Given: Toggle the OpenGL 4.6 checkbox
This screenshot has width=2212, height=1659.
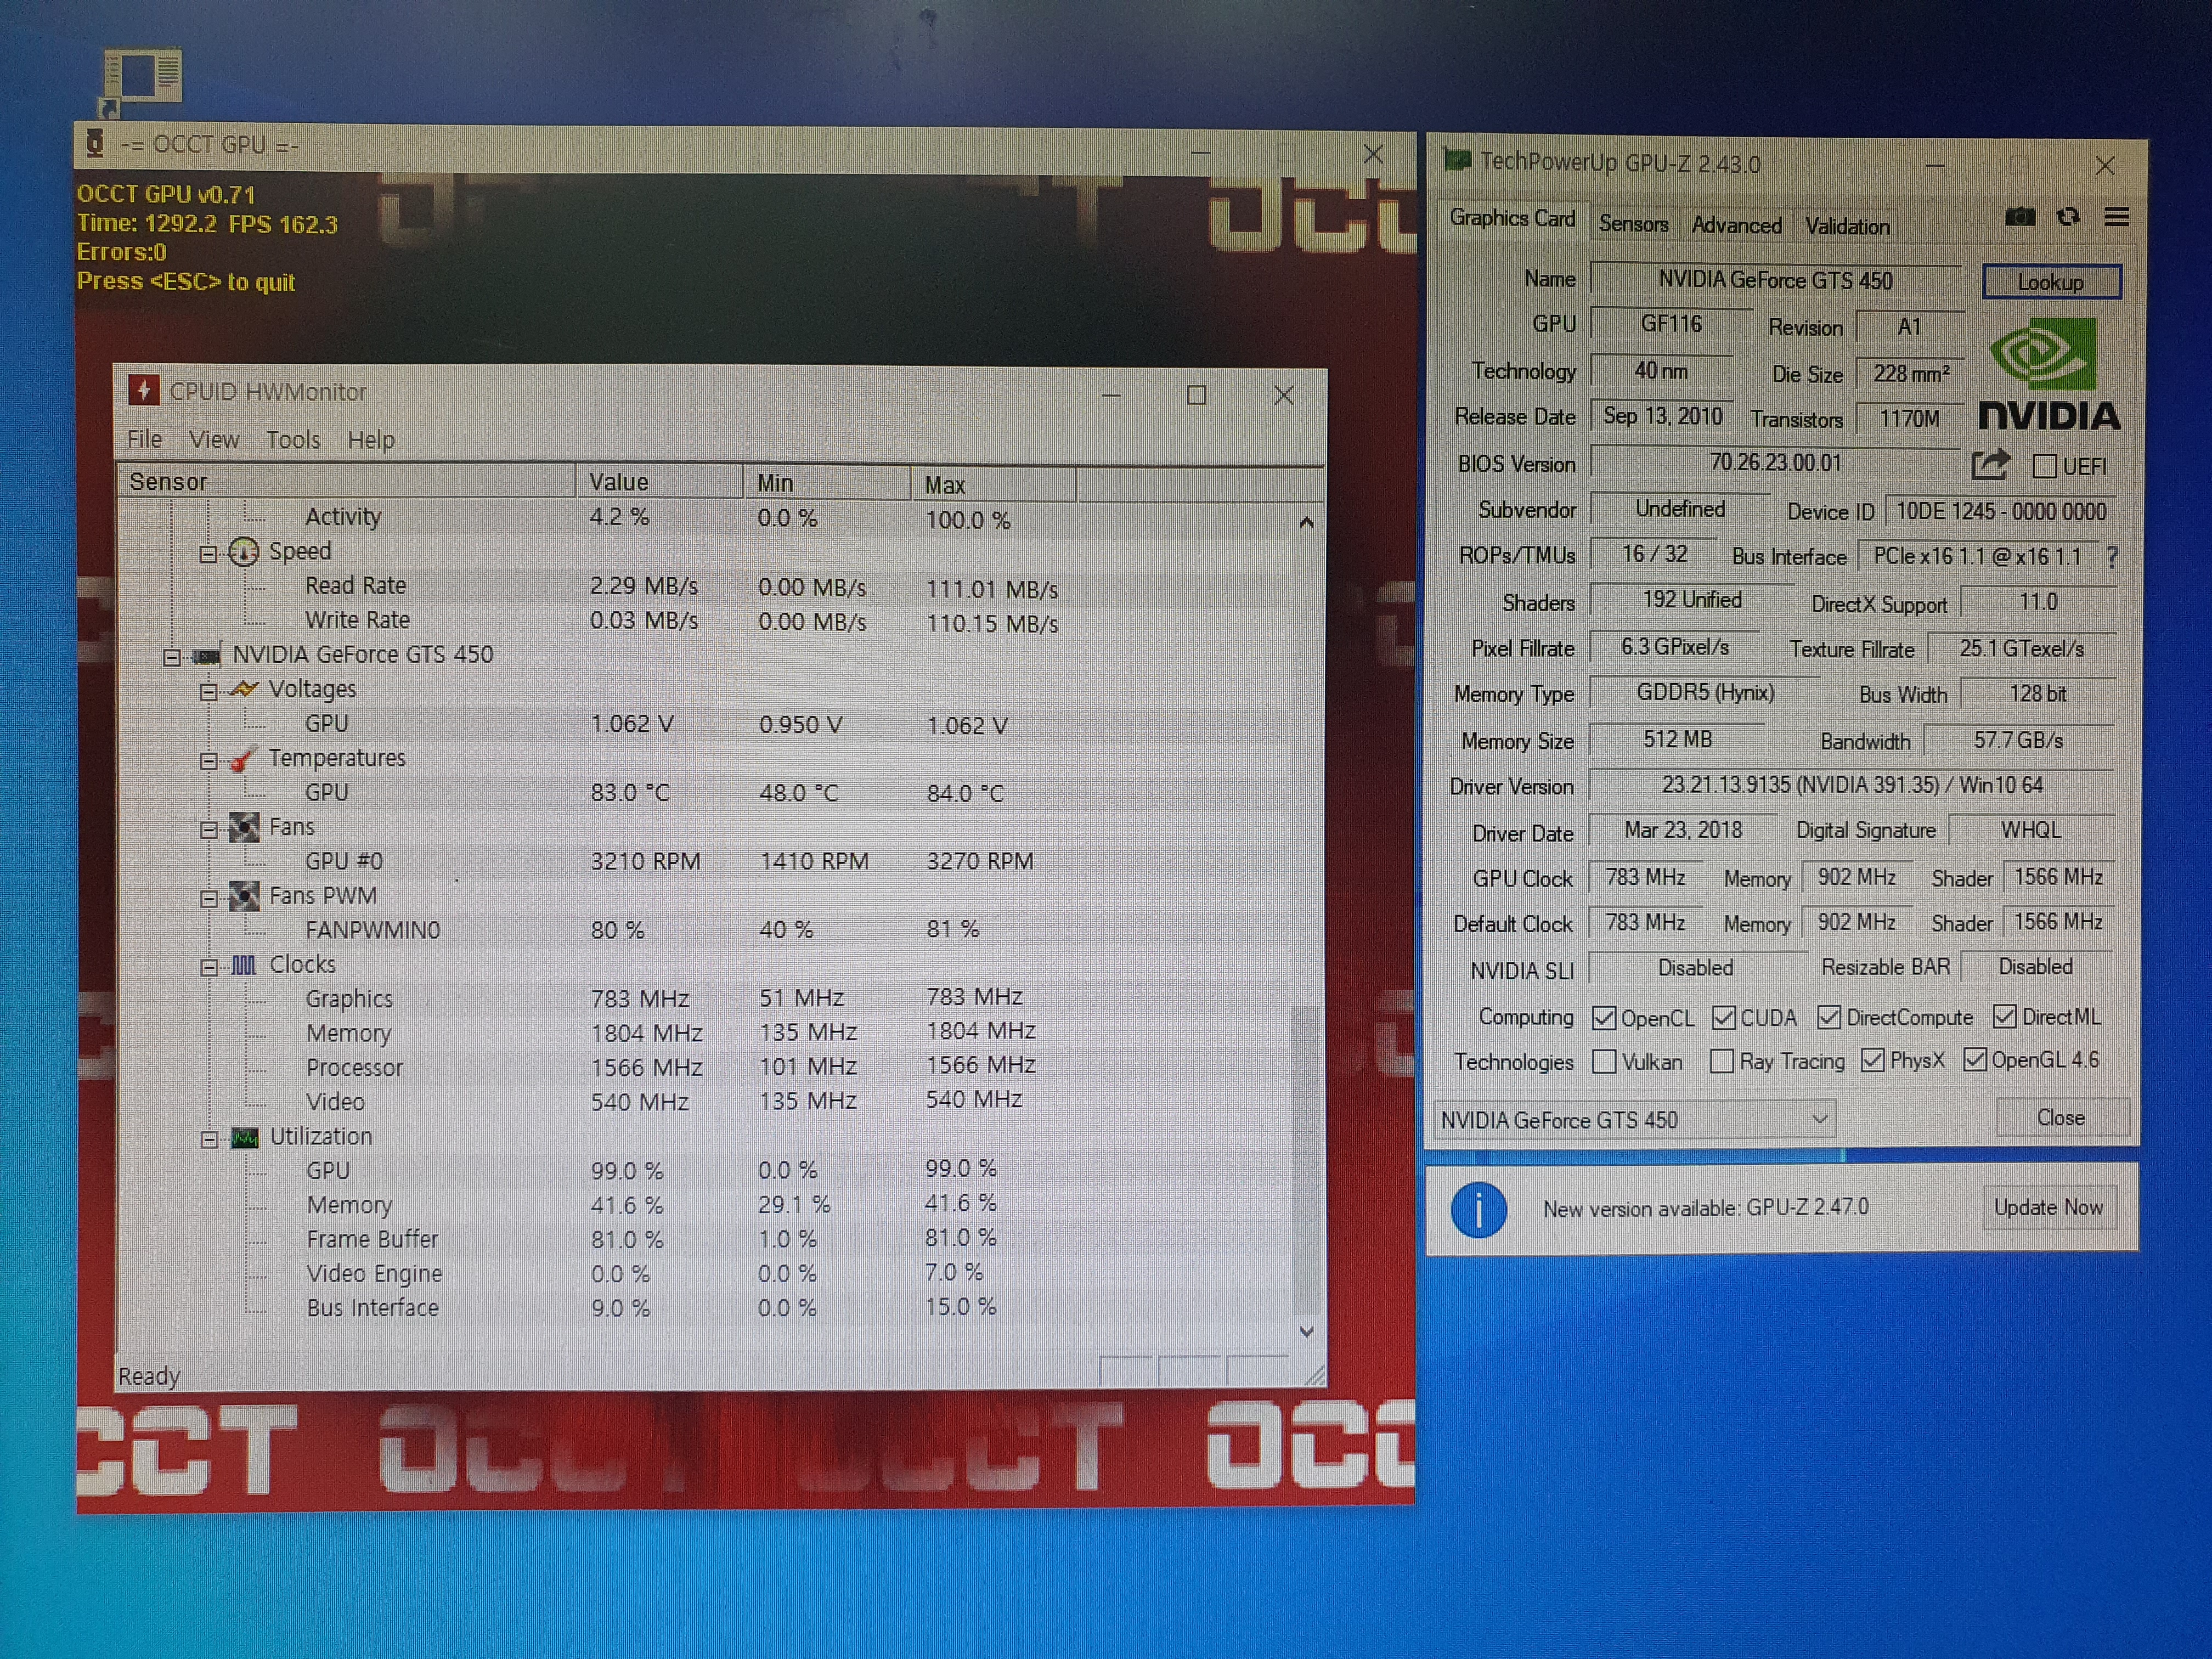Looking at the screenshot, I should click(x=1974, y=1059).
